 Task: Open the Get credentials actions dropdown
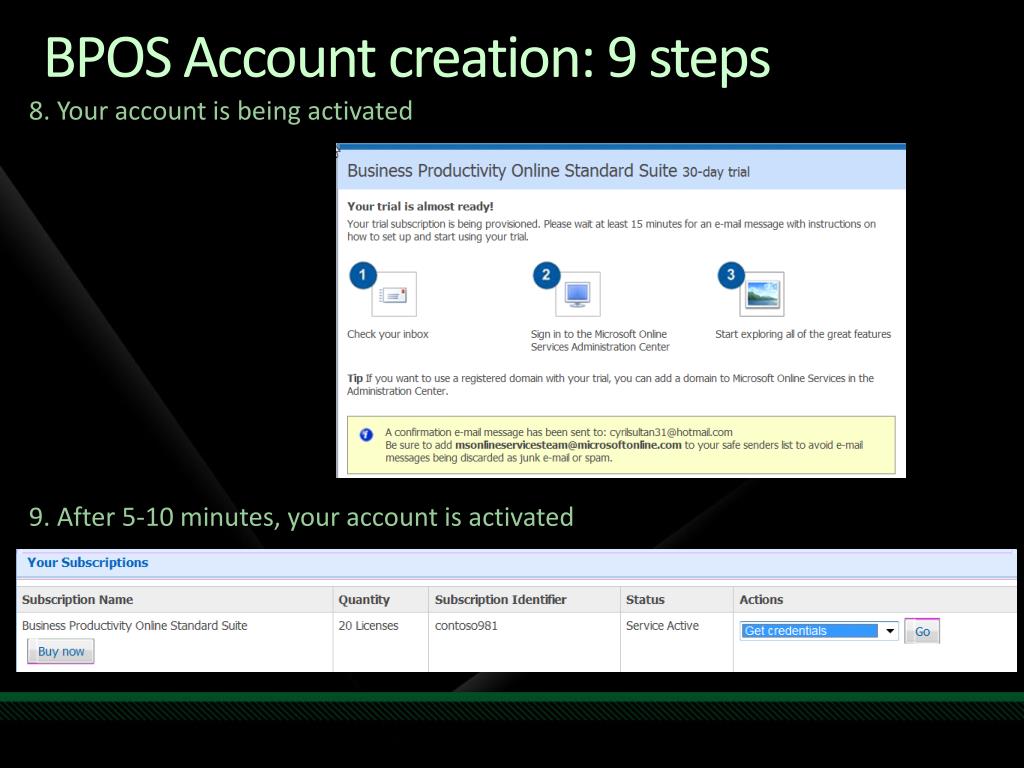click(x=819, y=631)
